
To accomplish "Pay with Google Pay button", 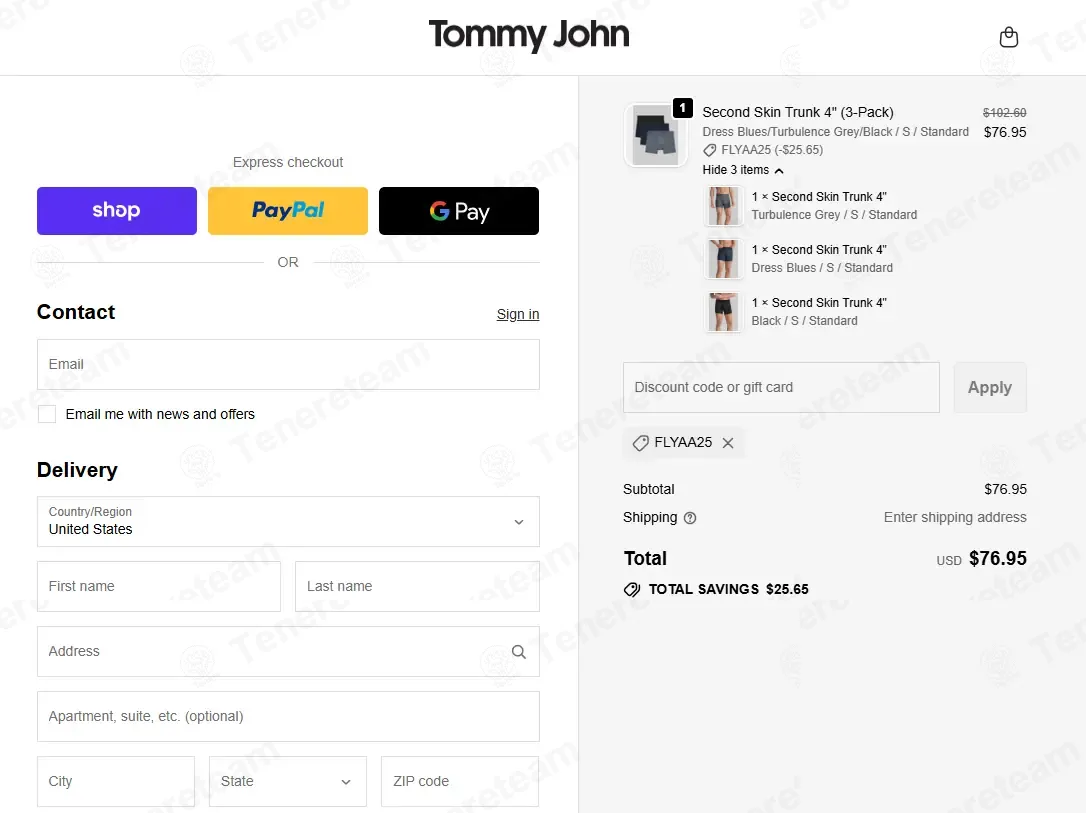I will pyautogui.click(x=459, y=211).
